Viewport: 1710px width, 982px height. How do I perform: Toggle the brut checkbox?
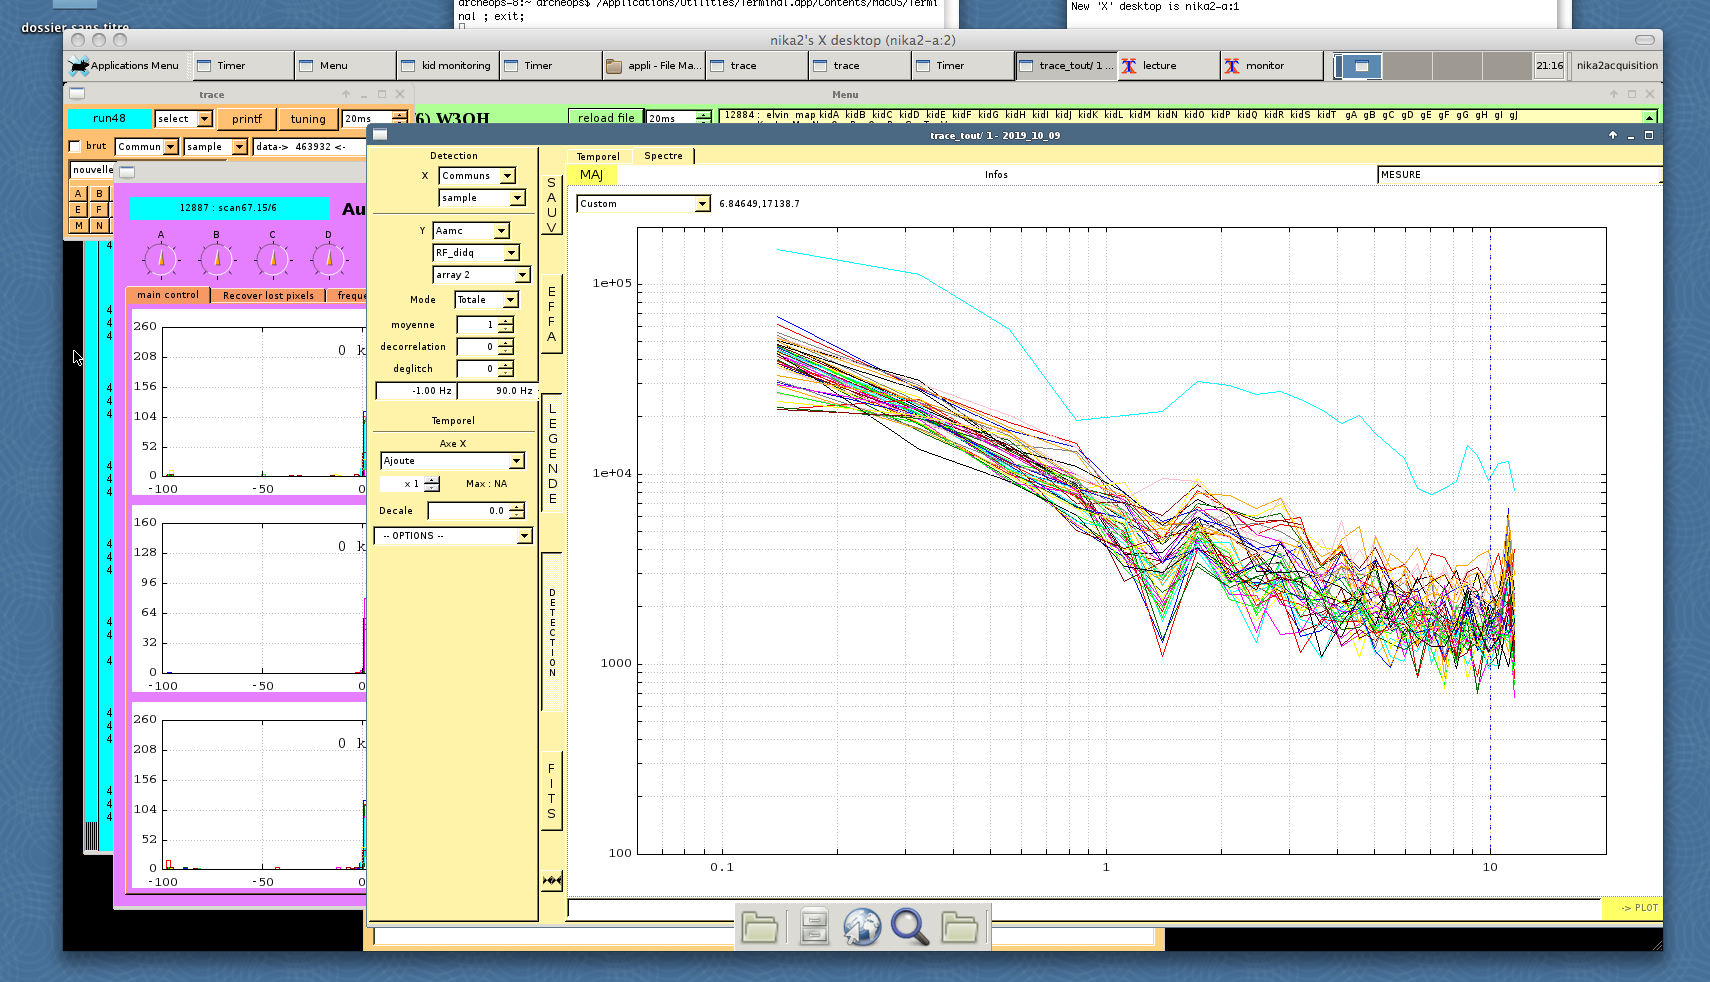coord(75,146)
